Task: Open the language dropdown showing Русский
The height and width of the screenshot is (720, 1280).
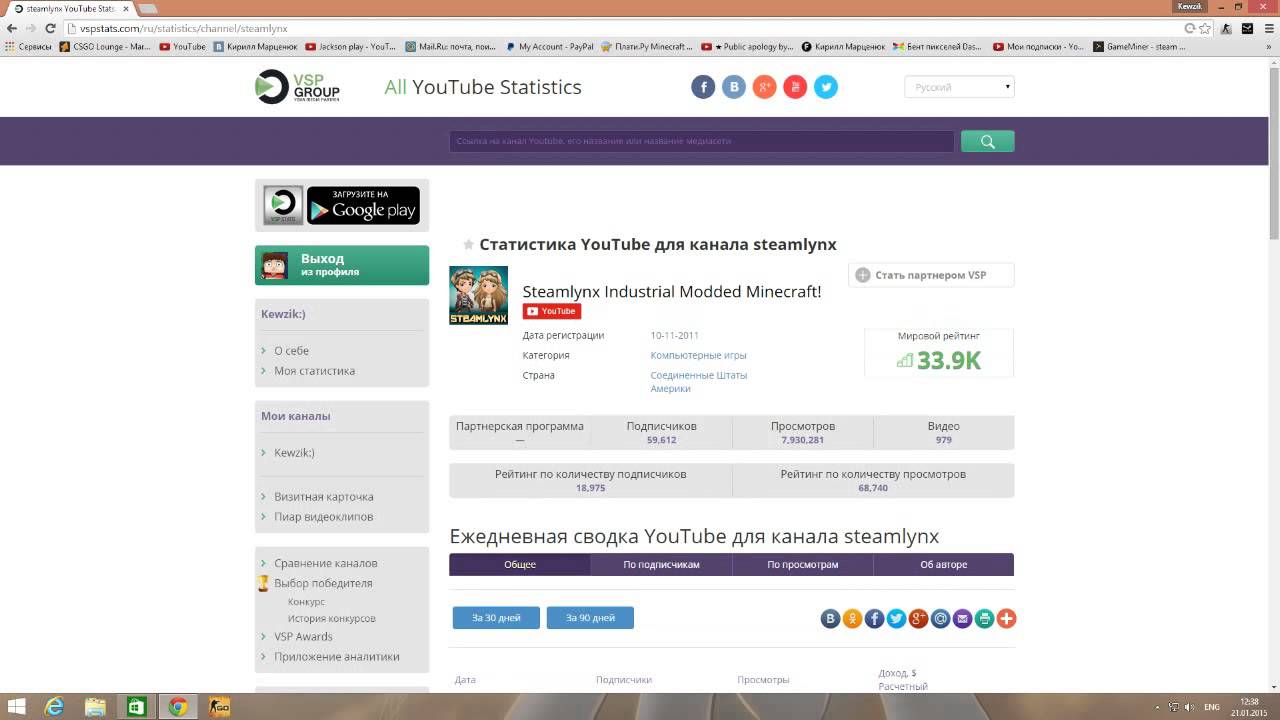Action: click(x=960, y=87)
